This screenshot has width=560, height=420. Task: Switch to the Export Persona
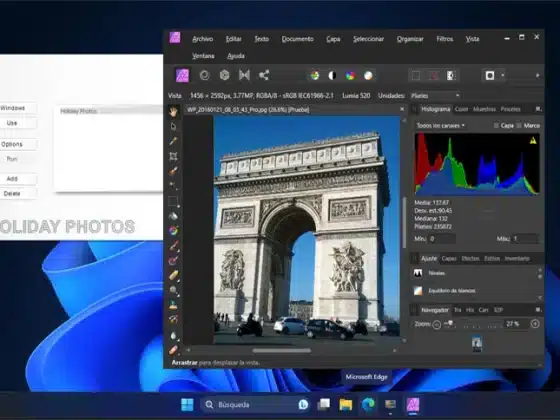264,75
